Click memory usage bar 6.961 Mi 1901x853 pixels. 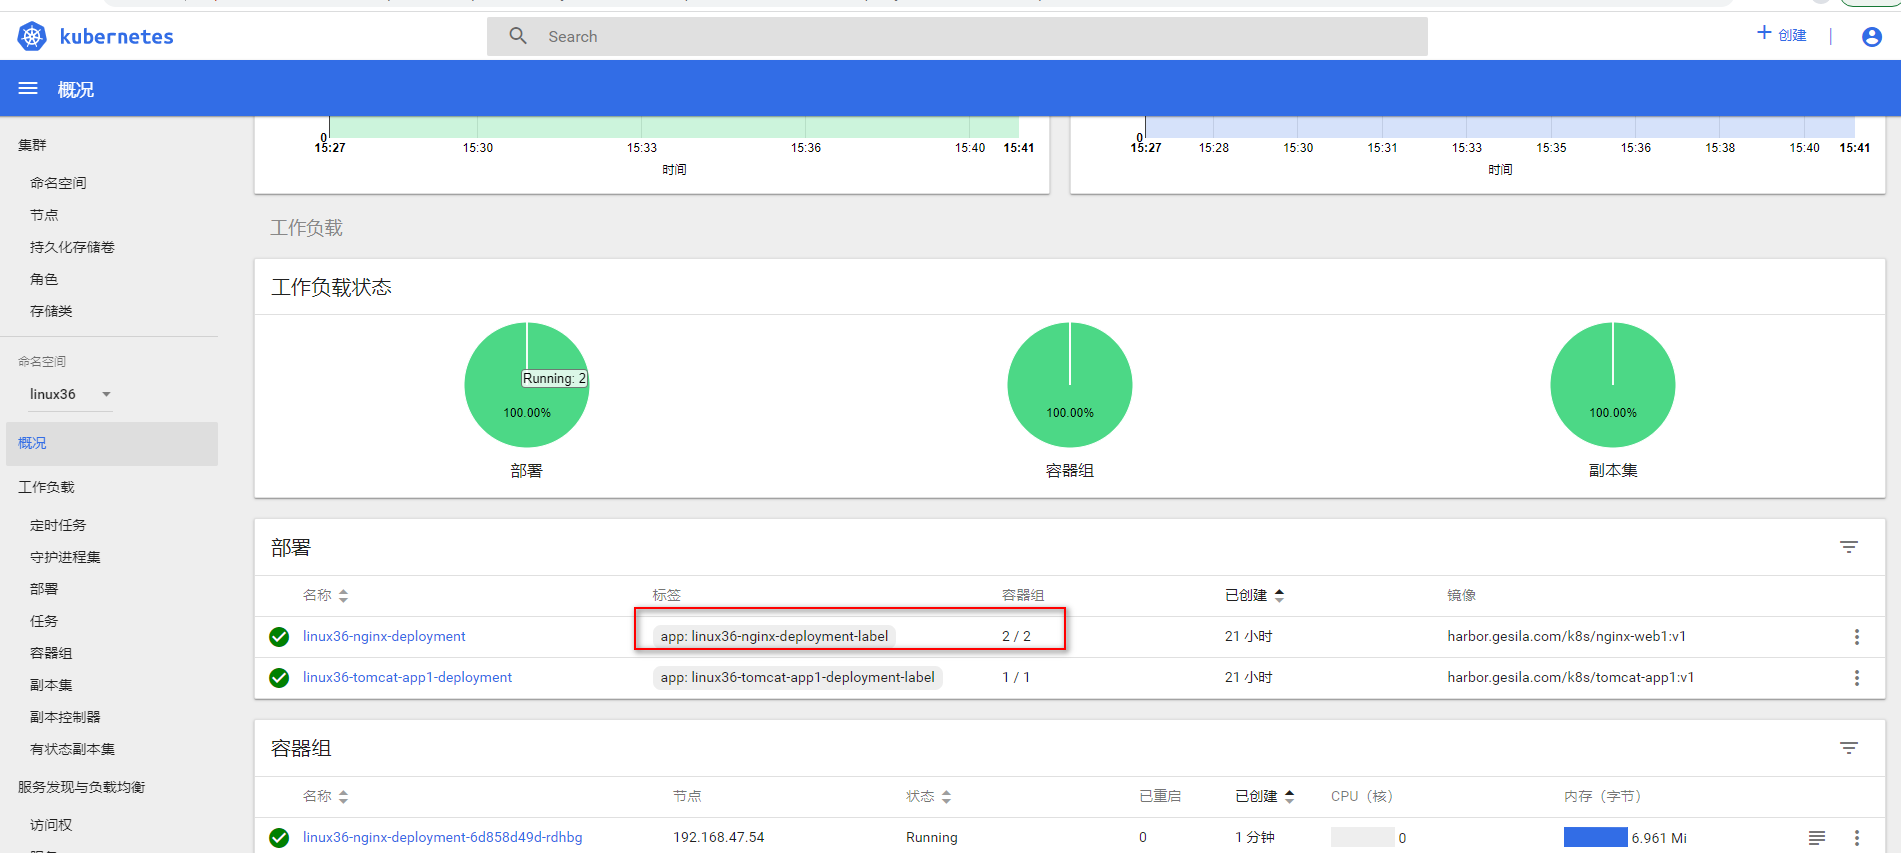pyautogui.click(x=1595, y=838)
